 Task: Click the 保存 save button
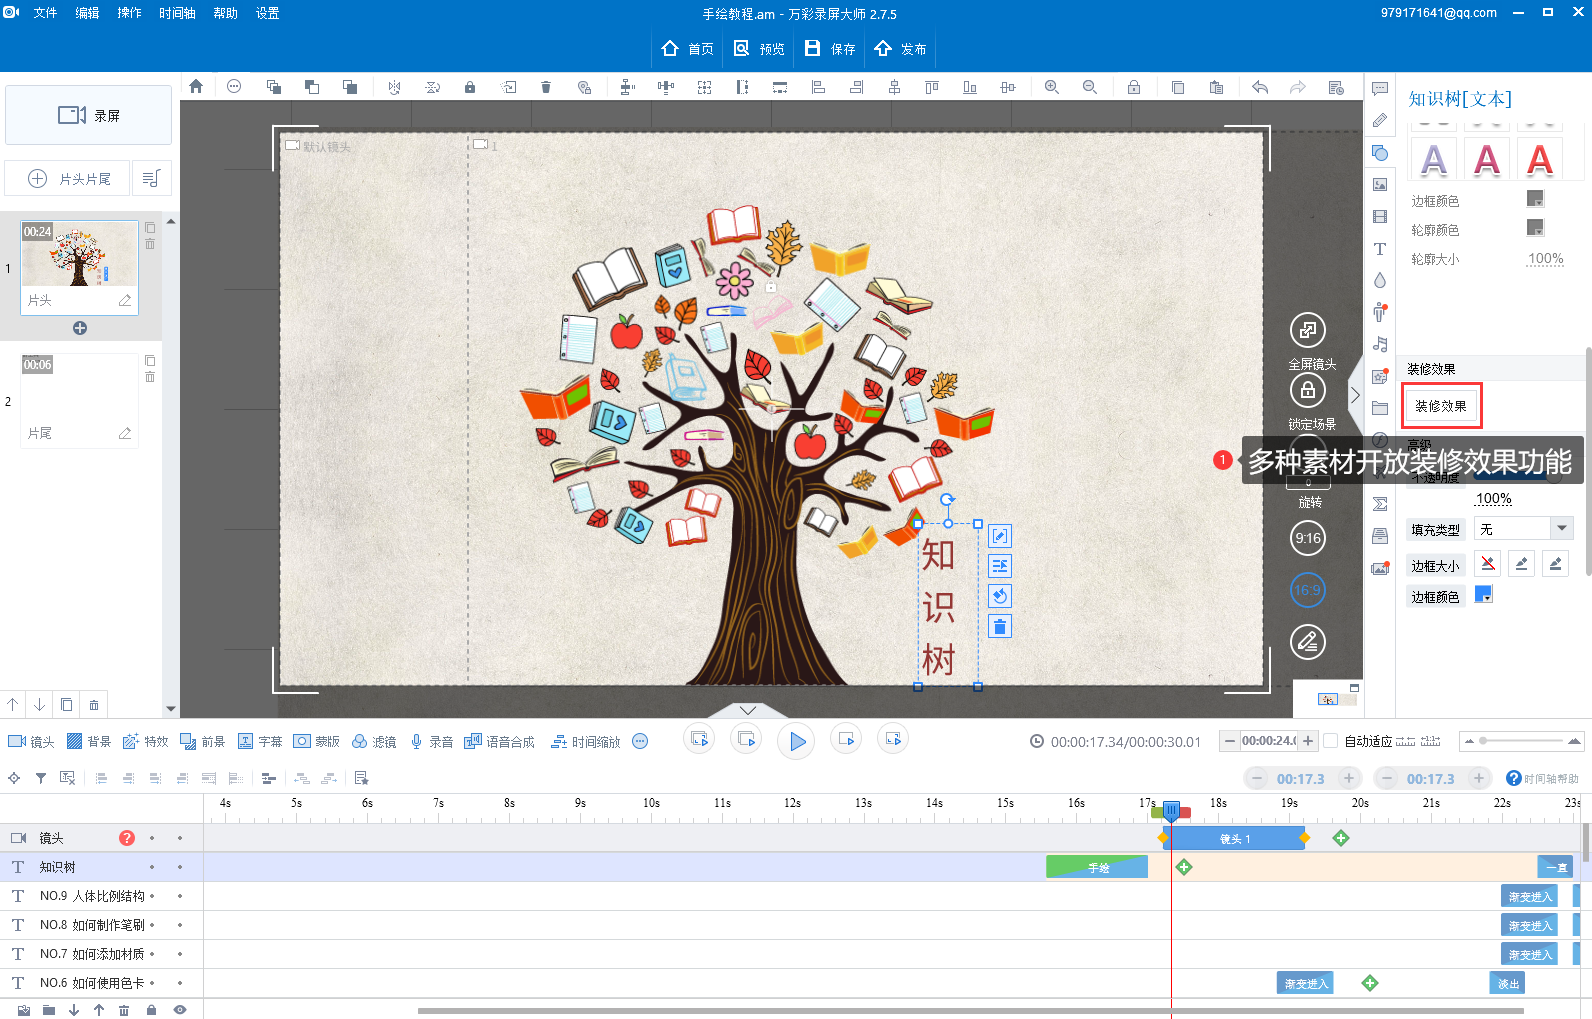[830, 48]
